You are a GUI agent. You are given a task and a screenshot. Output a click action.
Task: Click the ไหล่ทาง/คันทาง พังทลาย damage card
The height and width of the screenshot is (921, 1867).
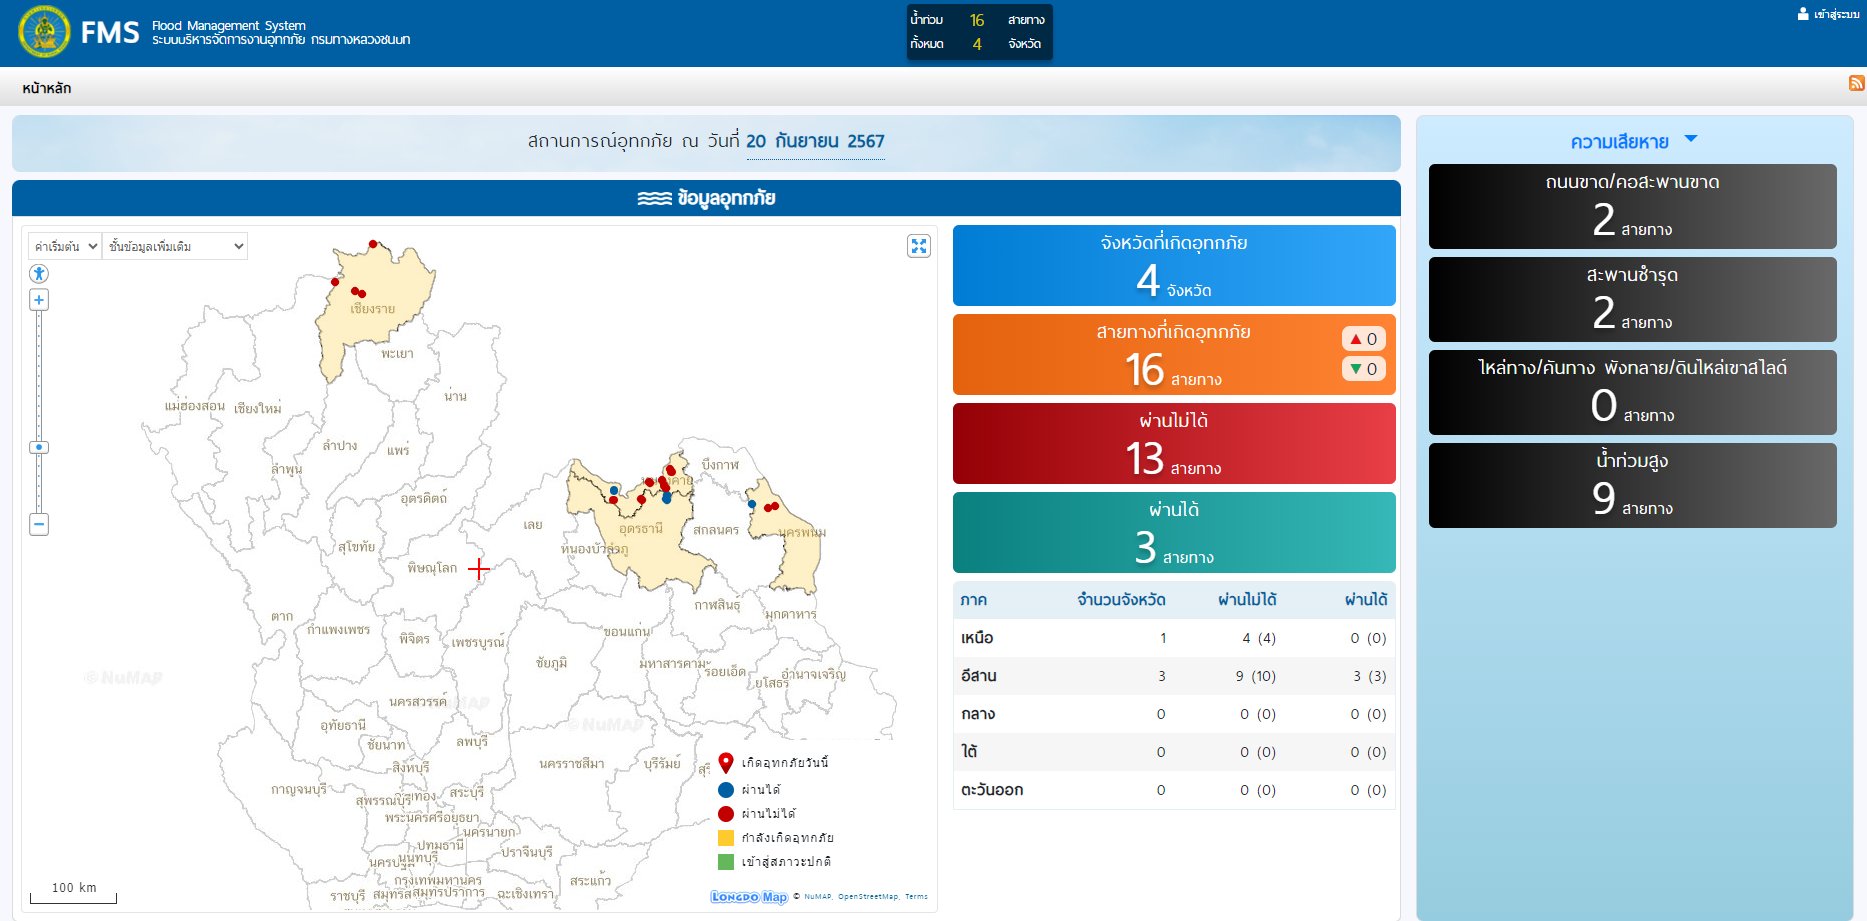click(1632, 393)
